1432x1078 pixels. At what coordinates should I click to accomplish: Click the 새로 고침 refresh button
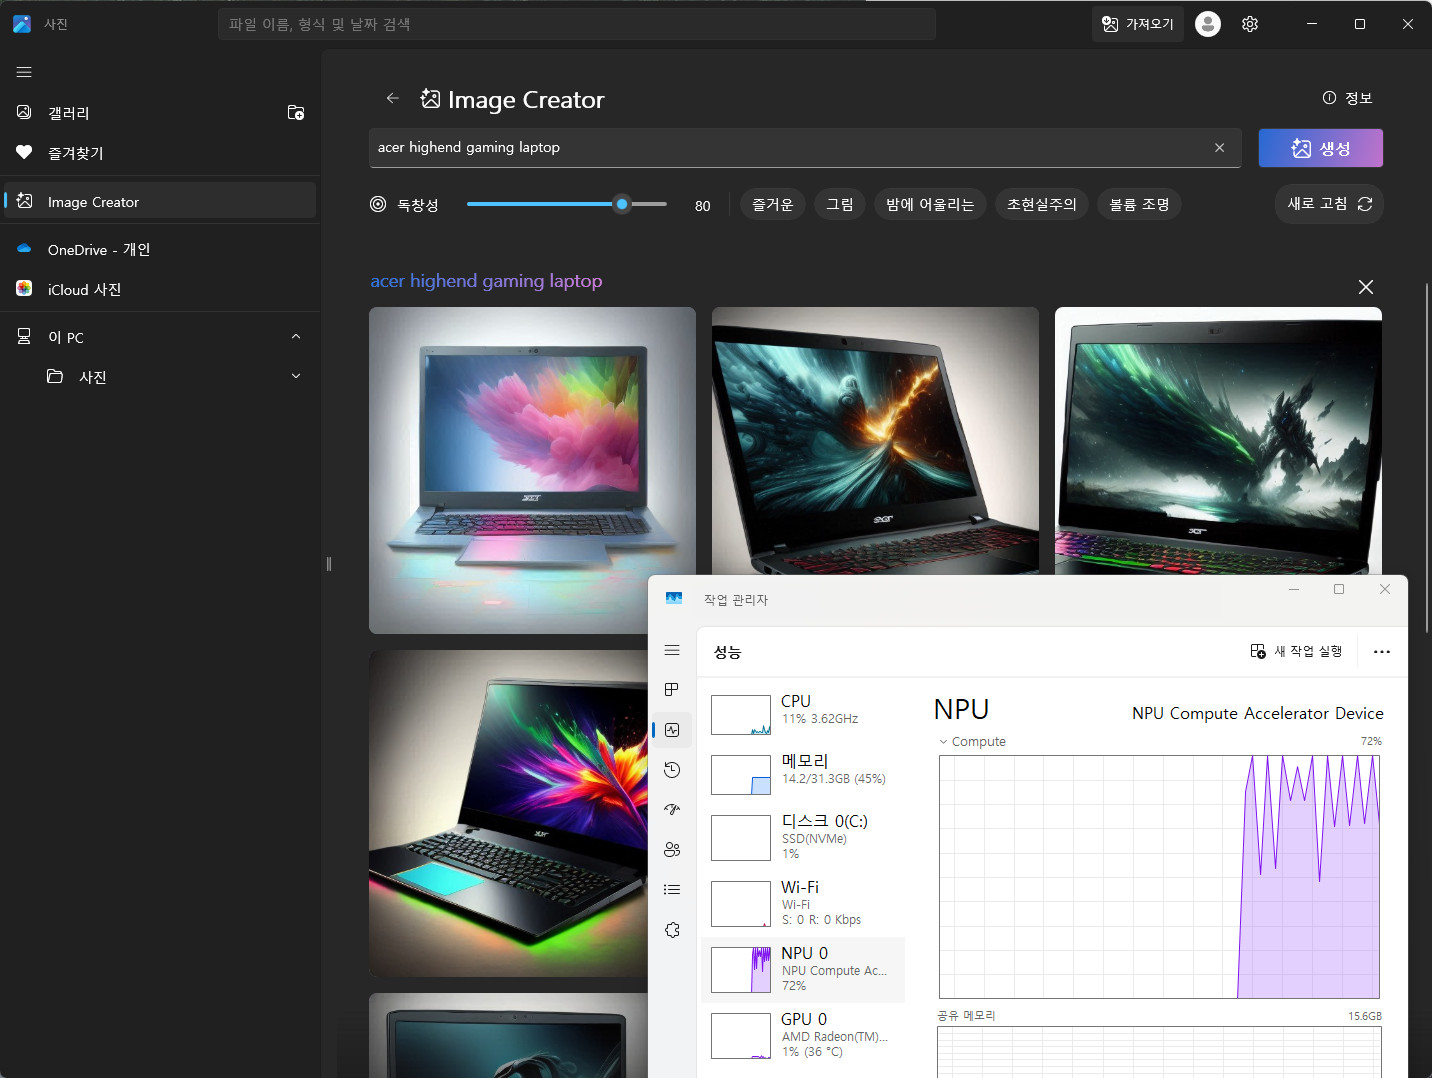point(1329,204)
